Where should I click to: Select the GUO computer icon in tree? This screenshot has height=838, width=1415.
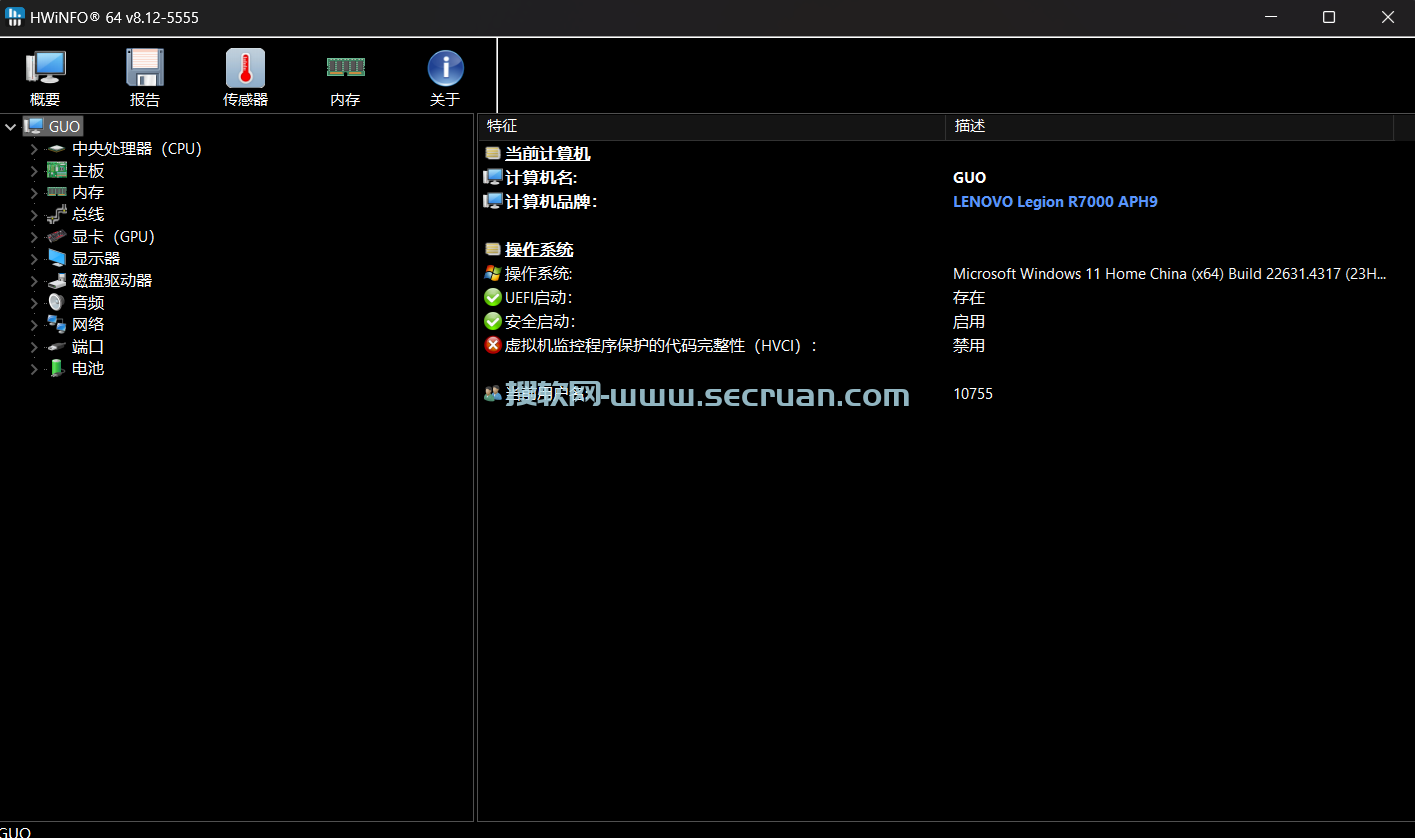34,126
